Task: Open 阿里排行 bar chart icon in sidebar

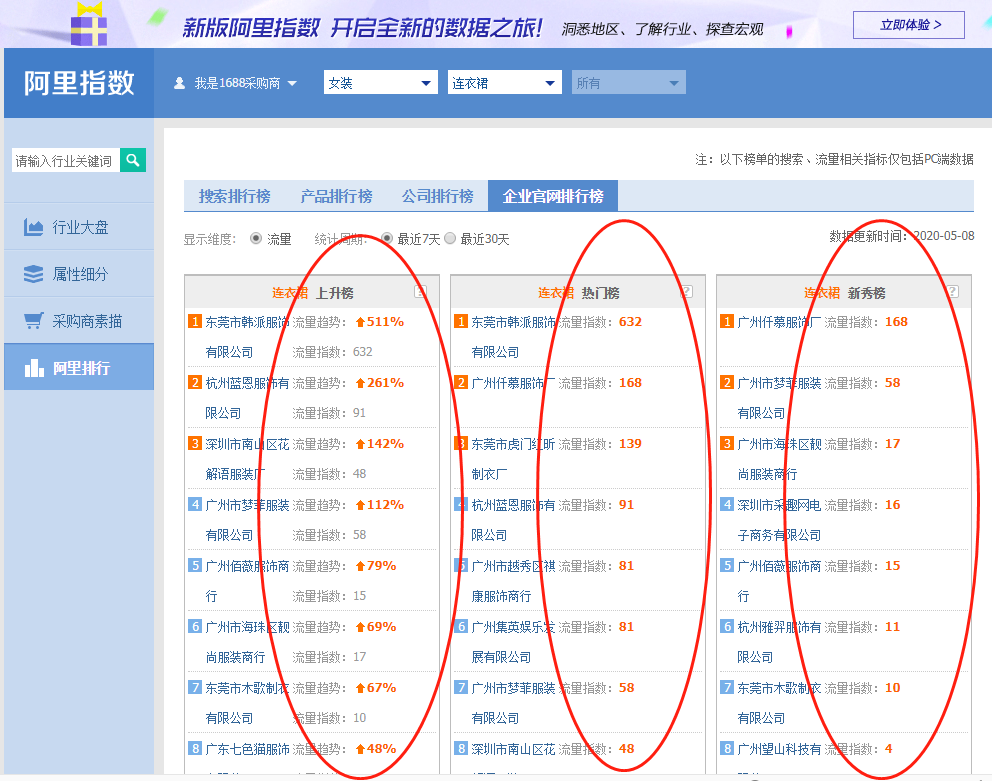Action: point(34,368)
